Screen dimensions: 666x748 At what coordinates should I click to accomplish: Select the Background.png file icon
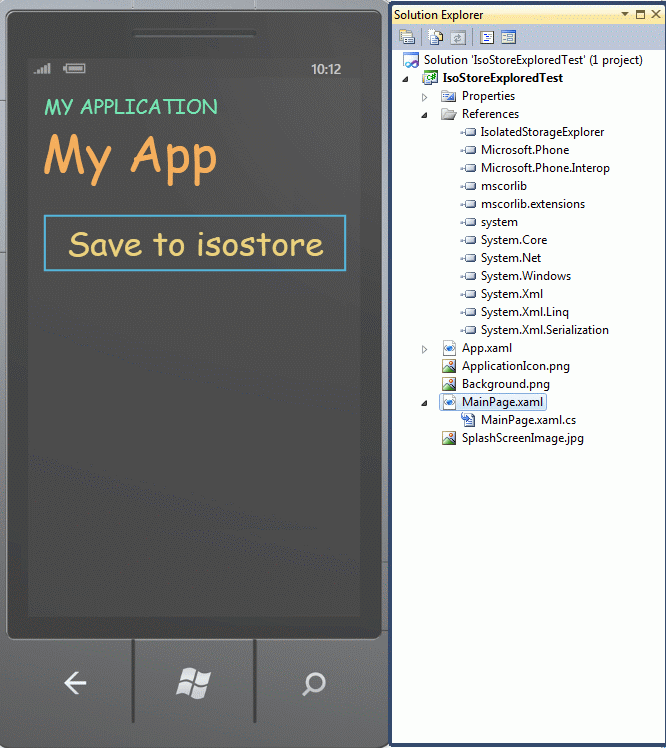point(449,384)
